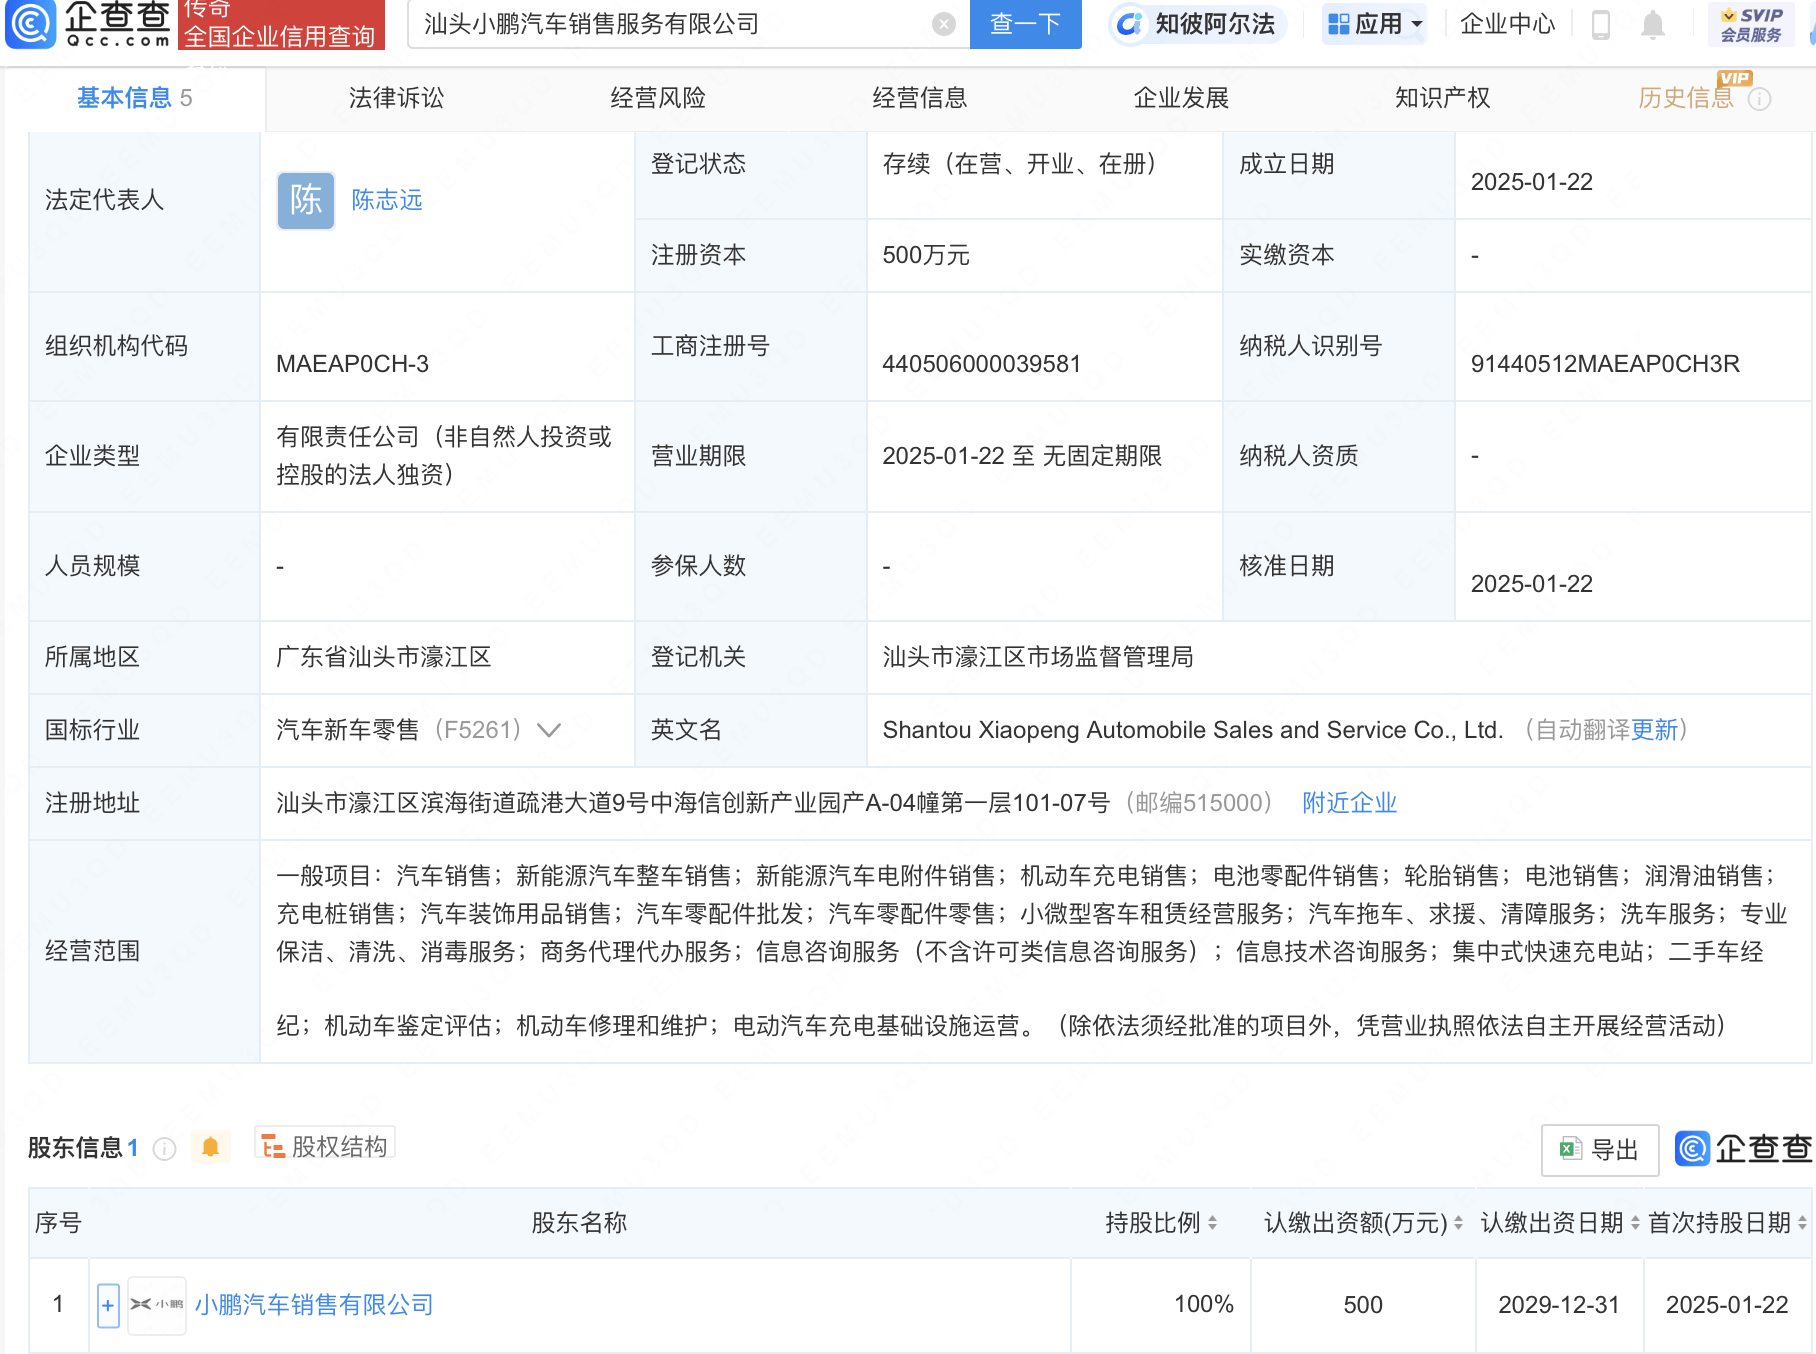Click the mobile phone icon

(x=1600, y=24)
